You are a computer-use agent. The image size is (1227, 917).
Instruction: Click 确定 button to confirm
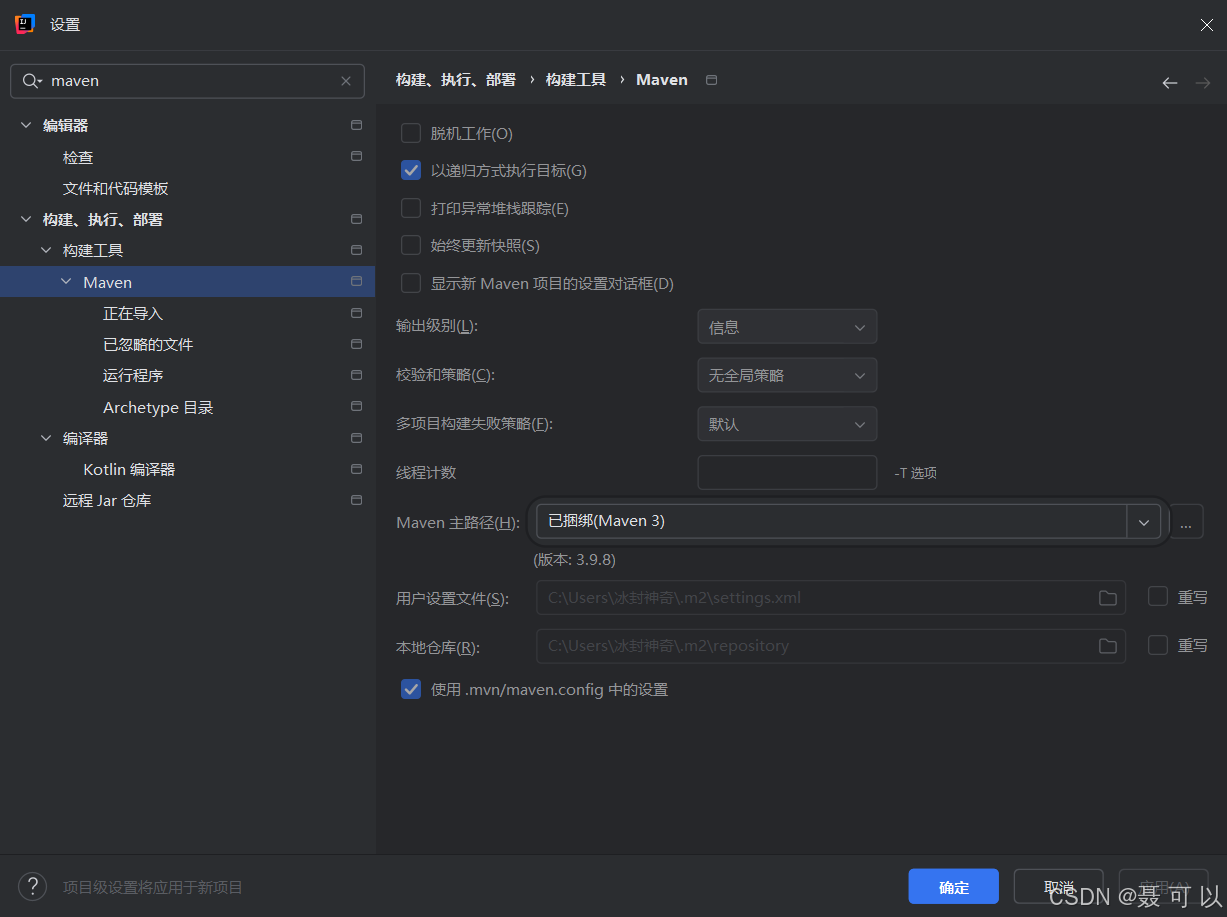coord(953,887)
